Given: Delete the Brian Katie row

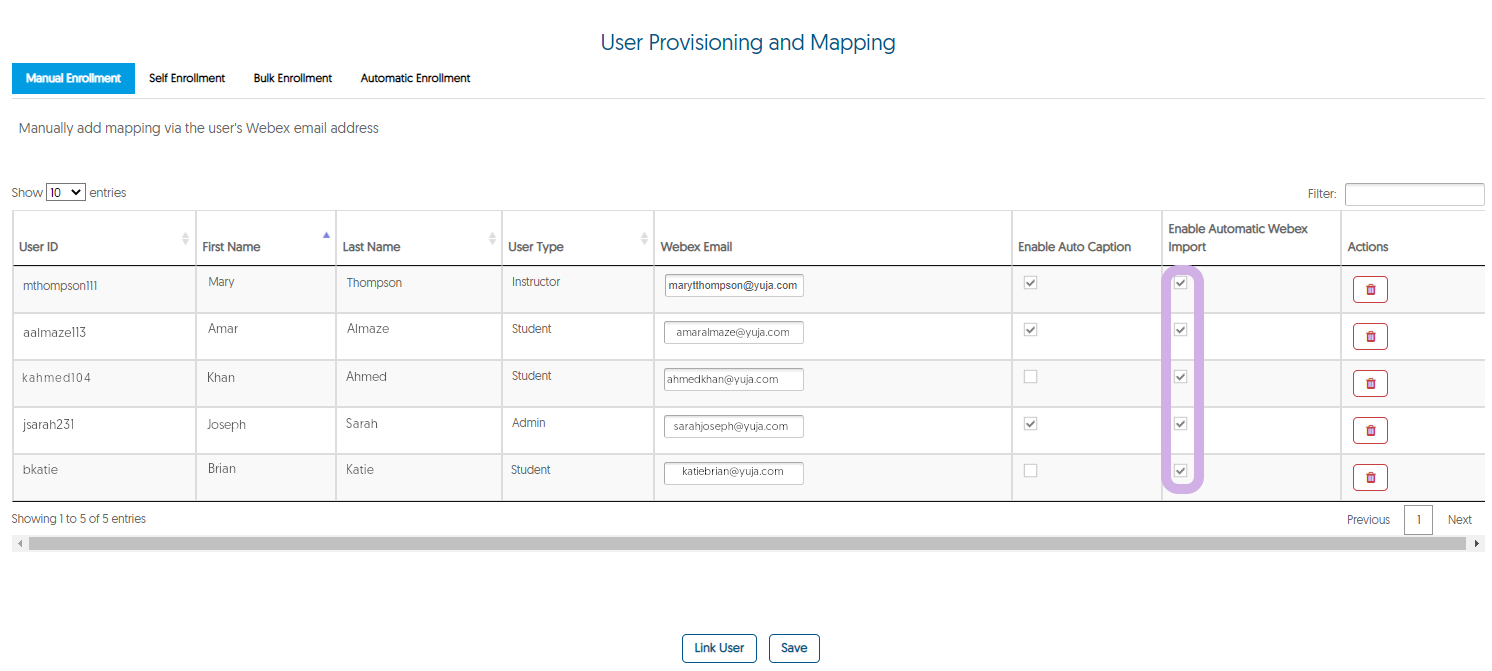Looking at the screenshot, I should click(x=1369, y=477).
